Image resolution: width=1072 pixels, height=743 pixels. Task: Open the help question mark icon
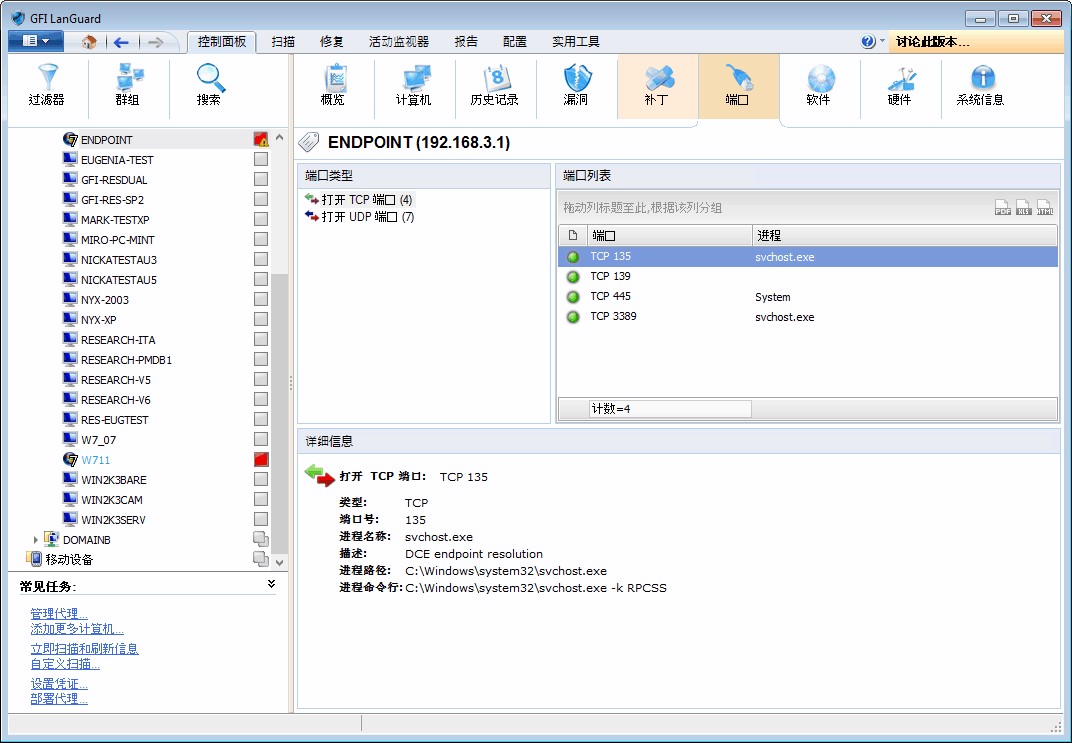(x=868, y=42)
